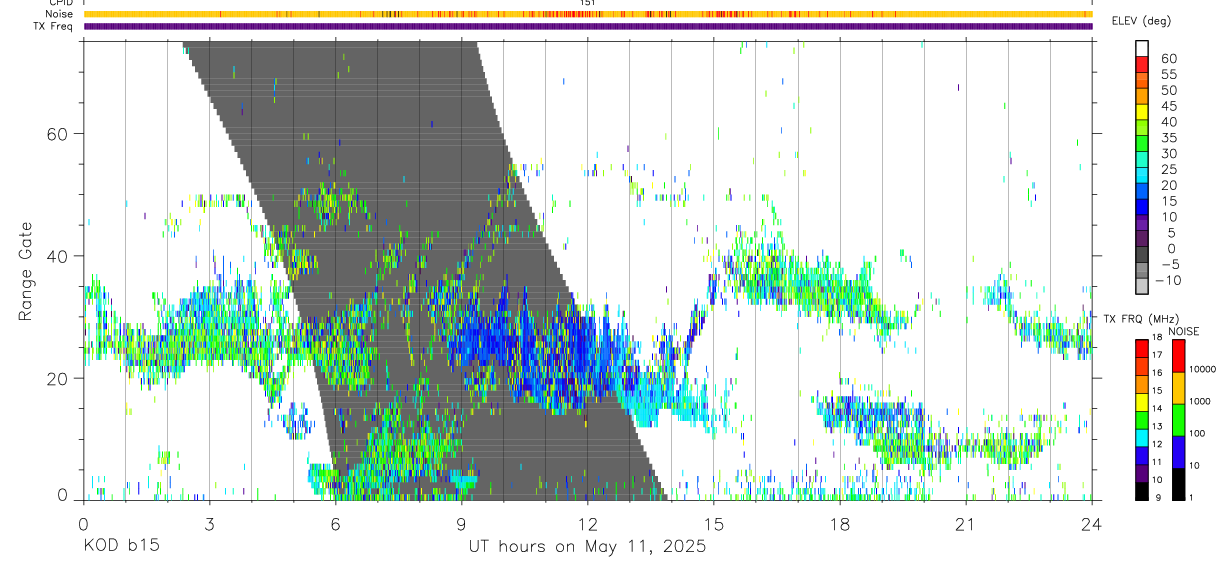Click the '10000' label in the NOISE legend
This screenshot has width=1228, height=567.
[1201, 370]
